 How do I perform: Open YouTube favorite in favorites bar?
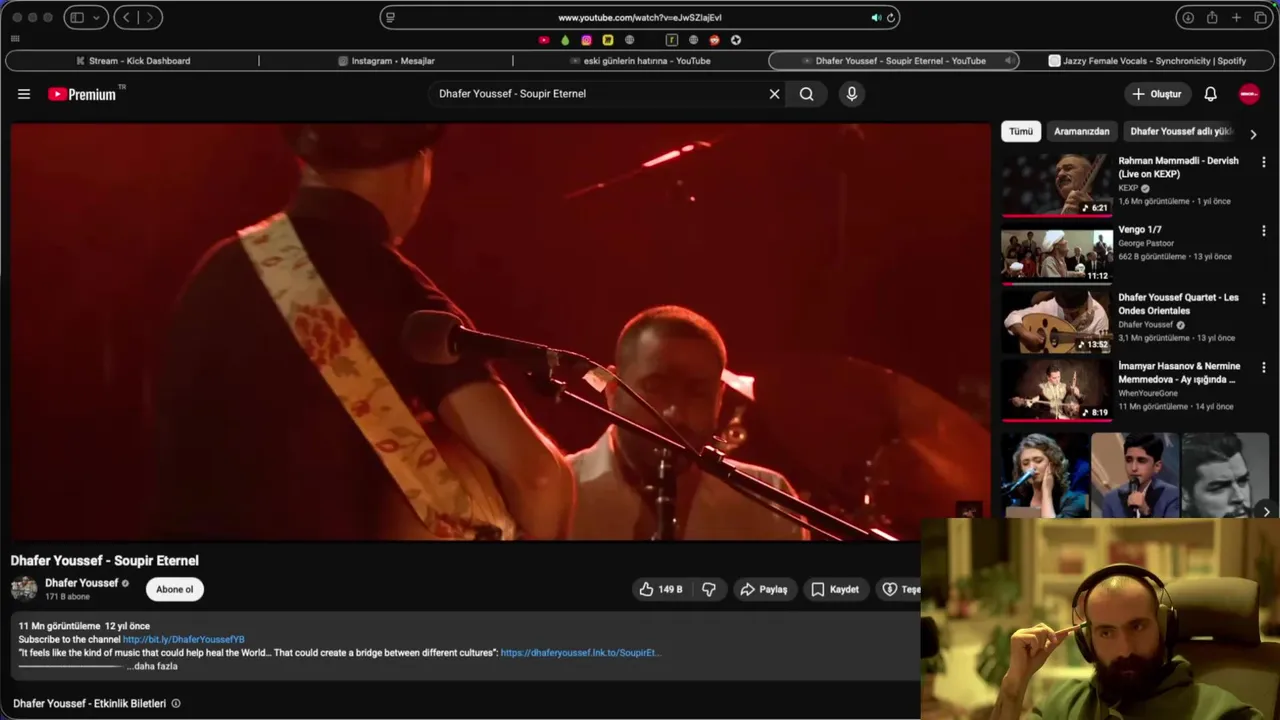coord(544,40)
